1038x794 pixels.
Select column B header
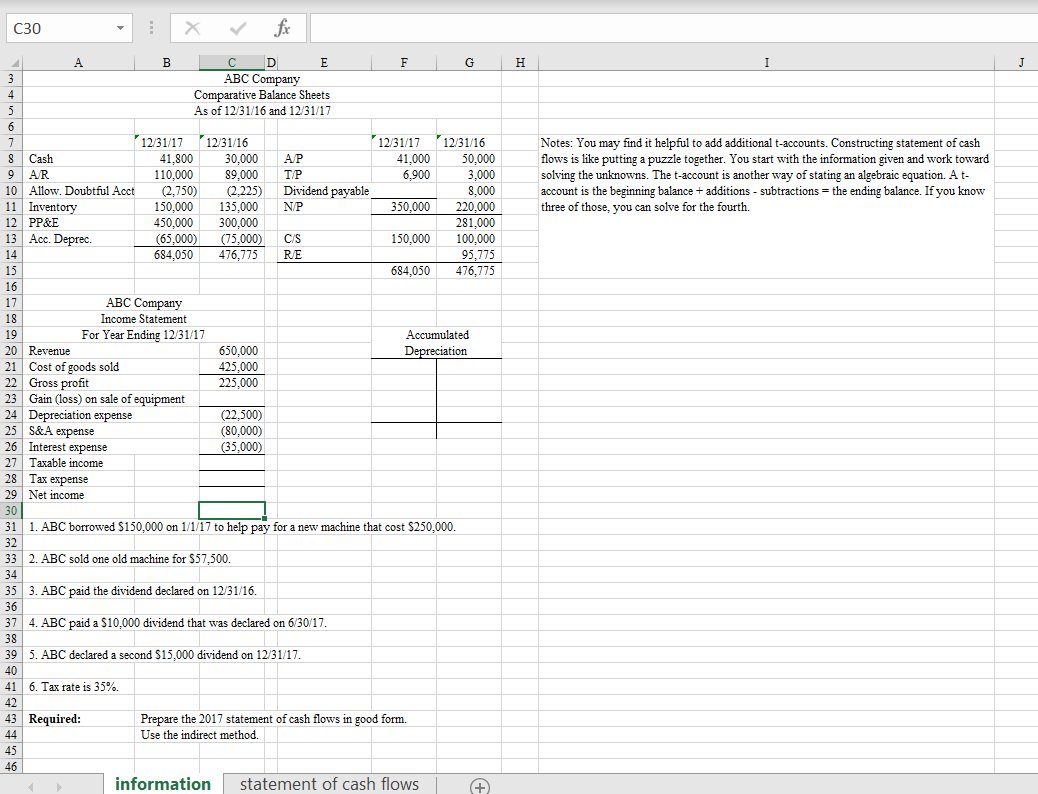(x=167, y=63)
